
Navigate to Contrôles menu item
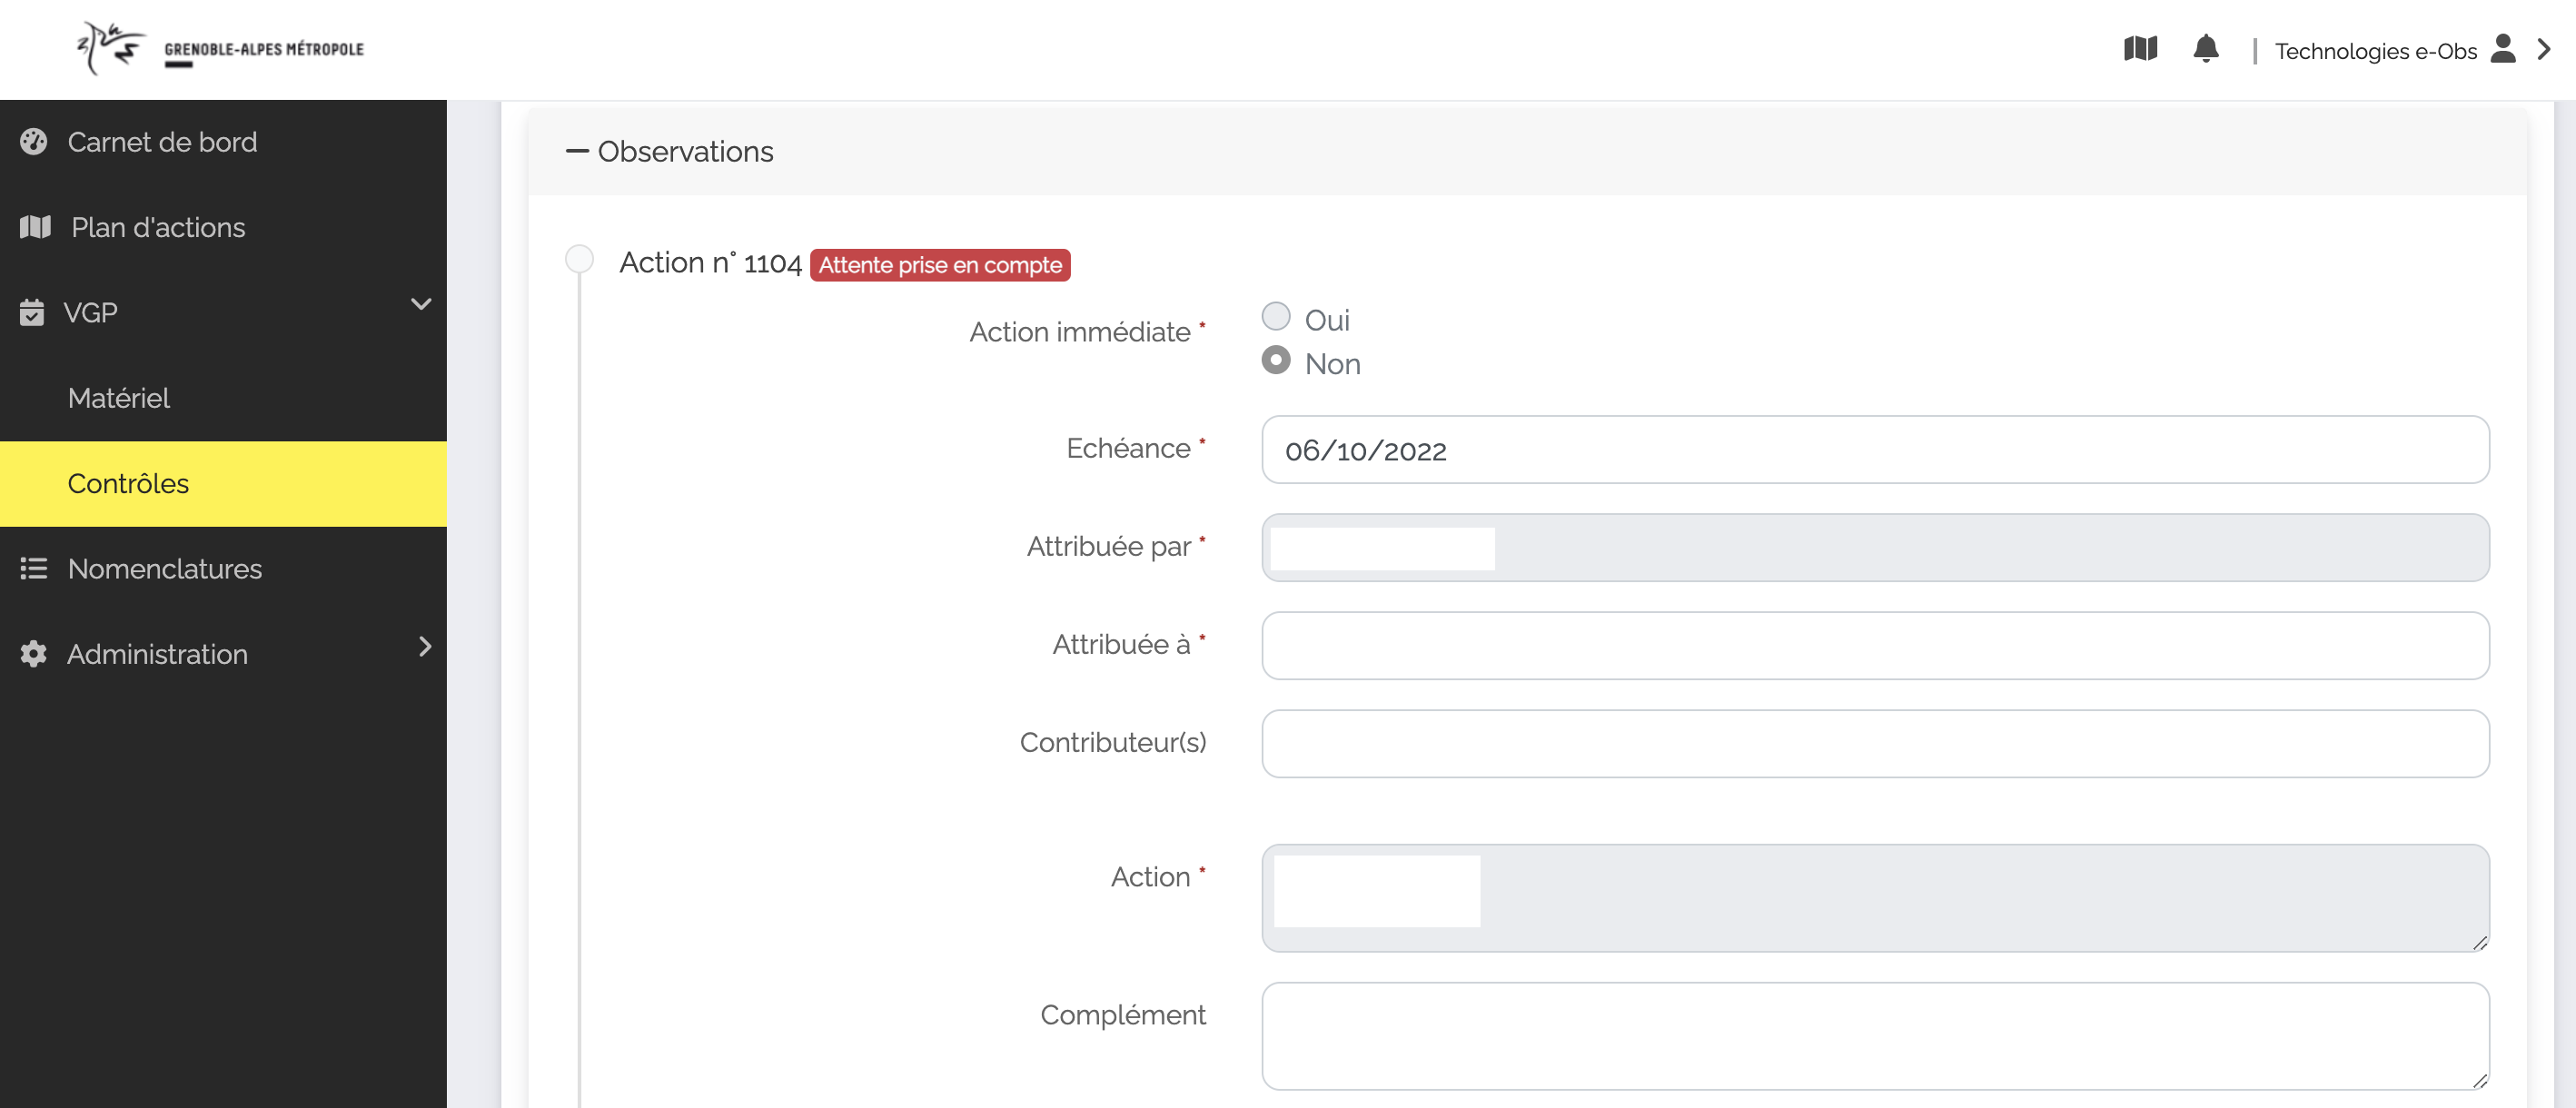pyautogui.click(x=126, y=484)
